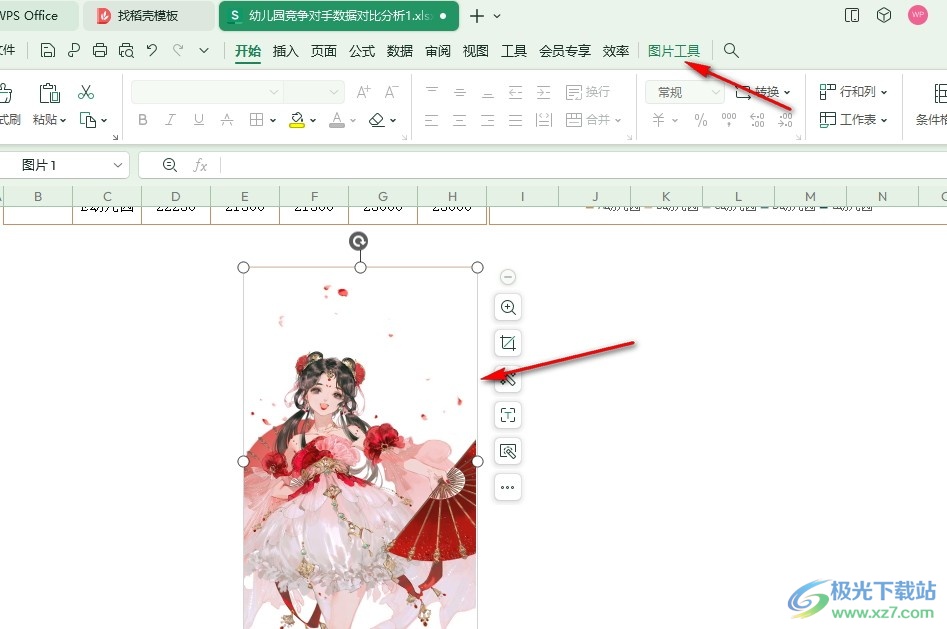Image resolution: width=947 pixels, height=629 pixels.
Task: Align text to top
Action: tap(431, 92)
